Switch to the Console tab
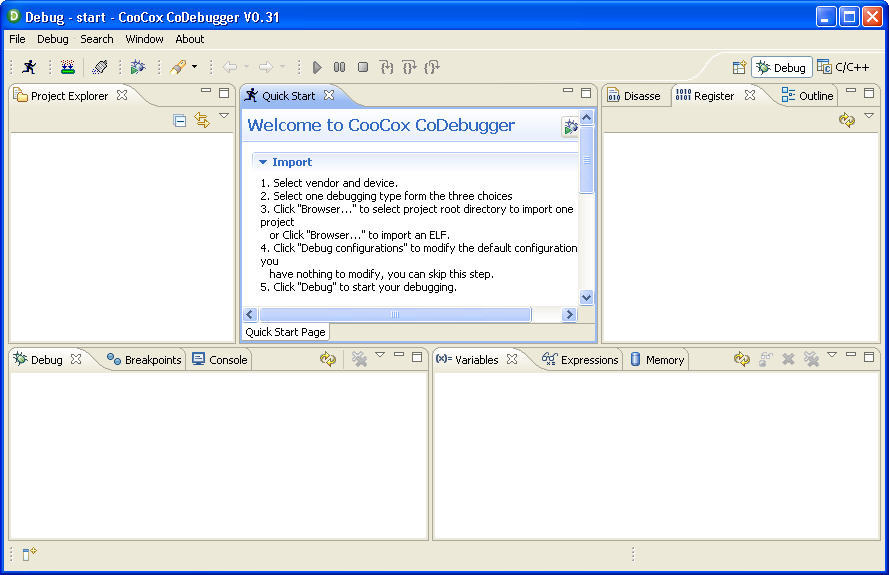 pyautogui.click(x=220, y=360)
